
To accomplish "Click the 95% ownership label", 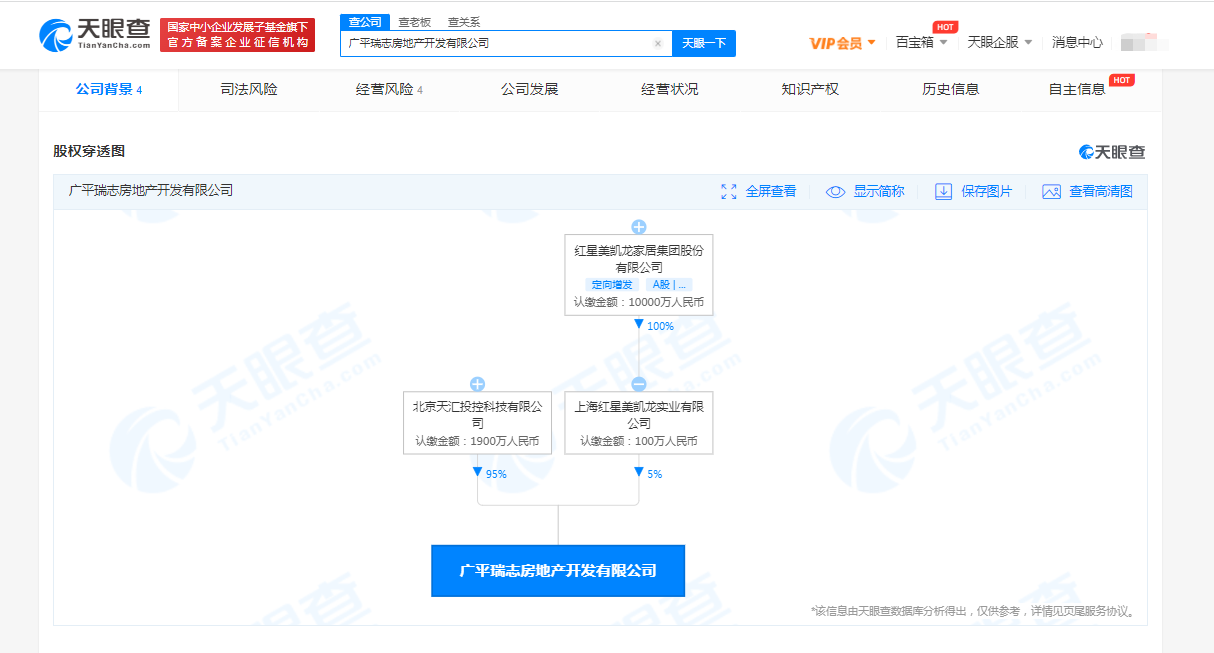I will pos(496,474).
